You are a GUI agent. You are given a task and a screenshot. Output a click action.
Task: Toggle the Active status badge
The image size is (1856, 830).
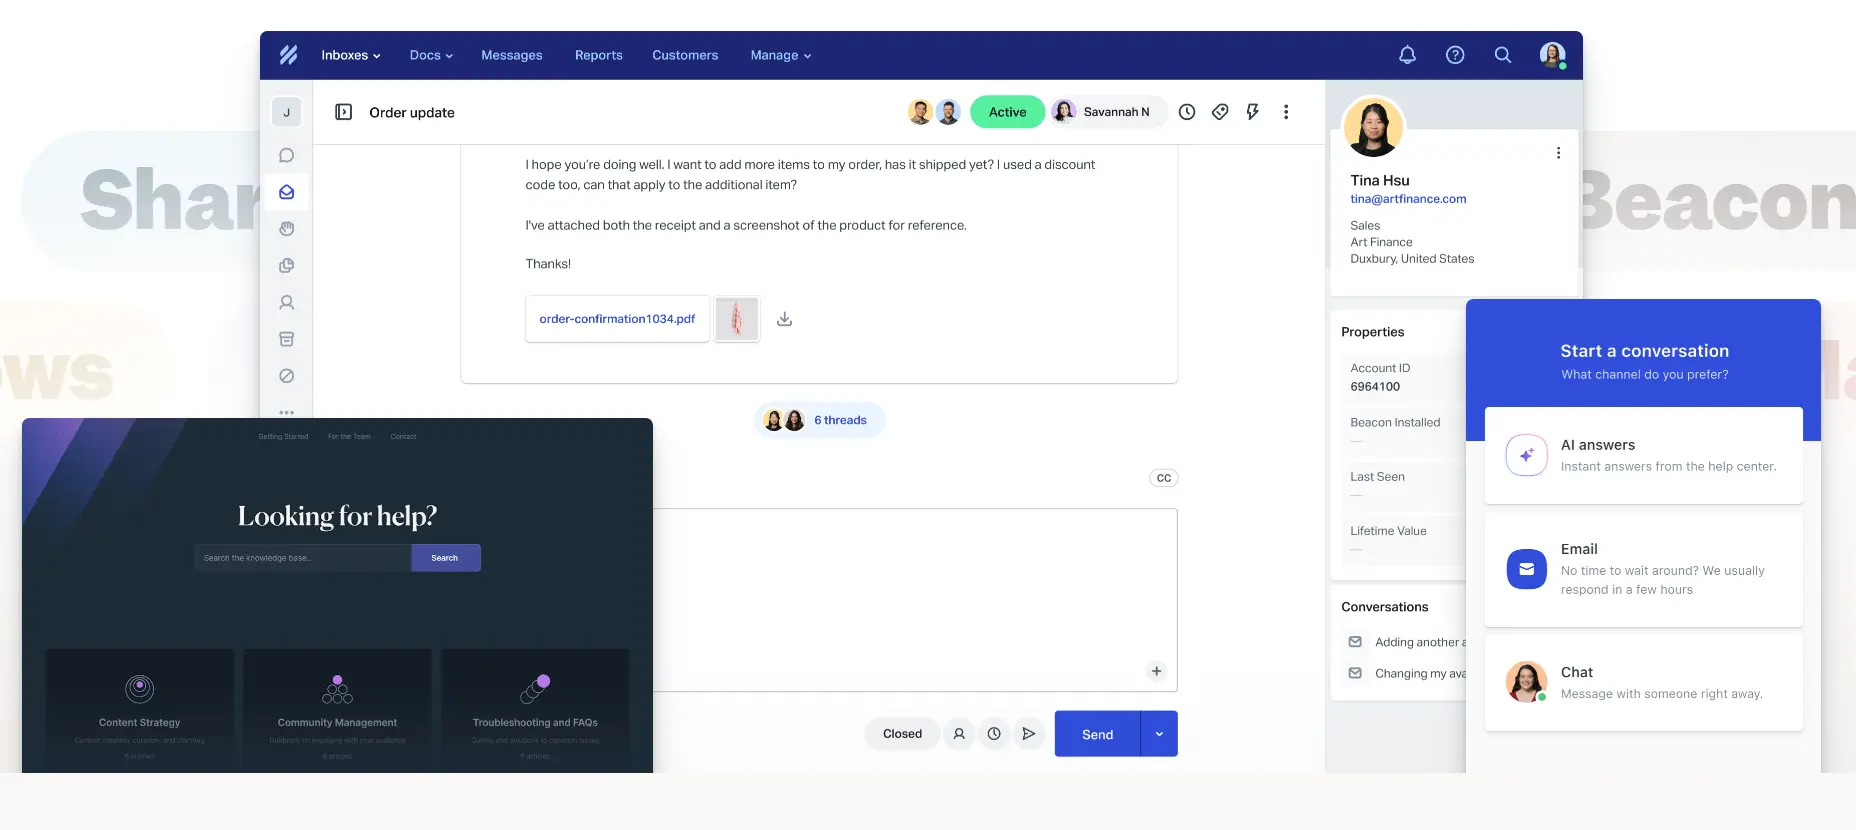point(1007,112)
